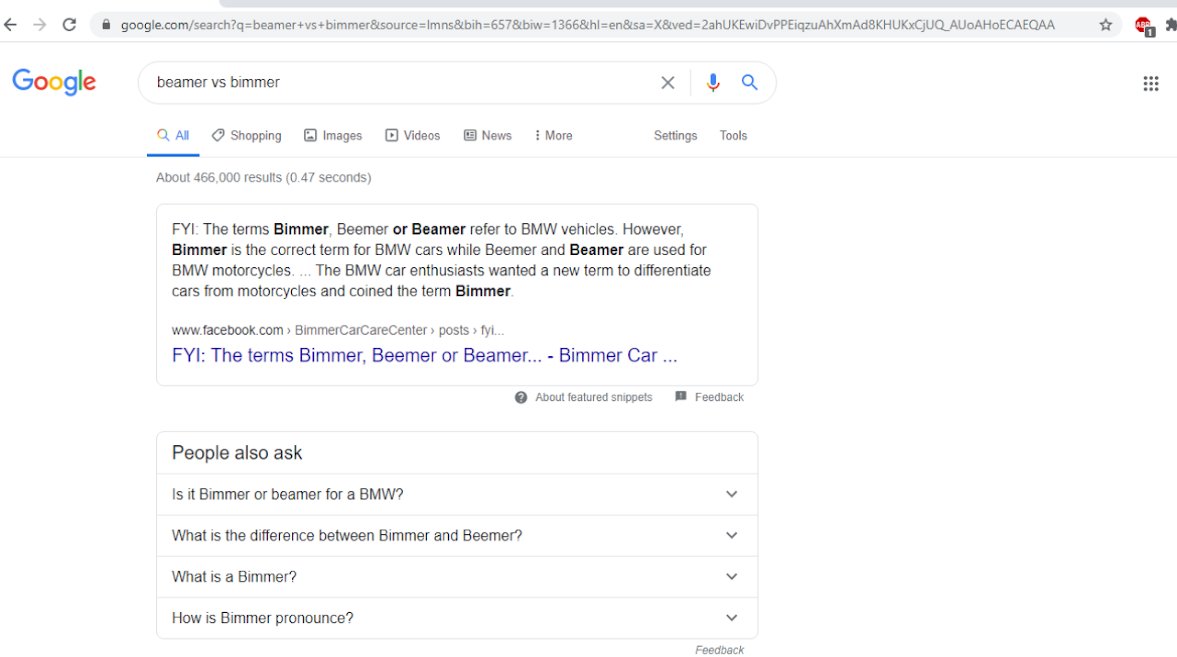Select the All results tab

coord(173,135)
